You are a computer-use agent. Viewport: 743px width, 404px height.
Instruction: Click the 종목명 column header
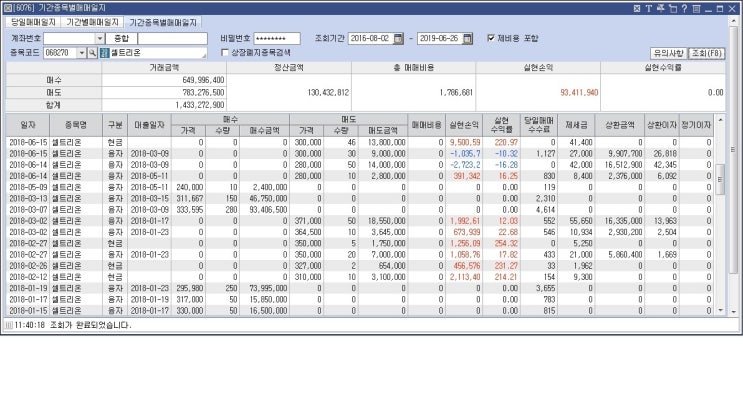coord(76,125)
